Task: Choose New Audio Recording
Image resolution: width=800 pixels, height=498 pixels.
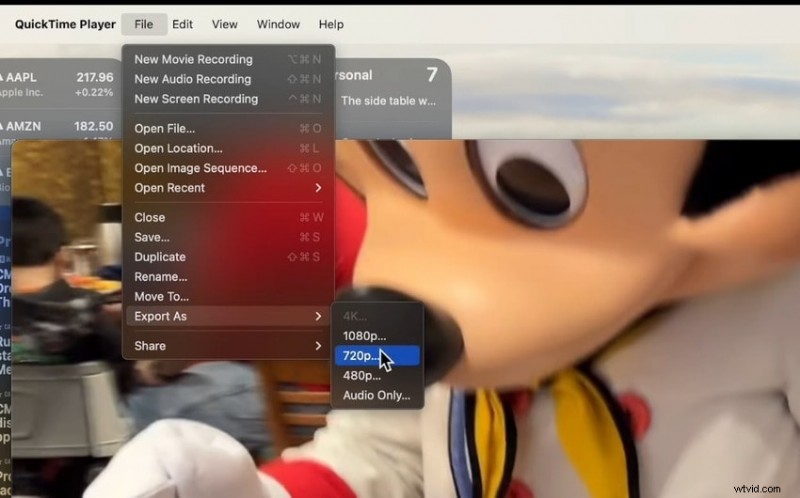Action: click(x=228, y=79)
